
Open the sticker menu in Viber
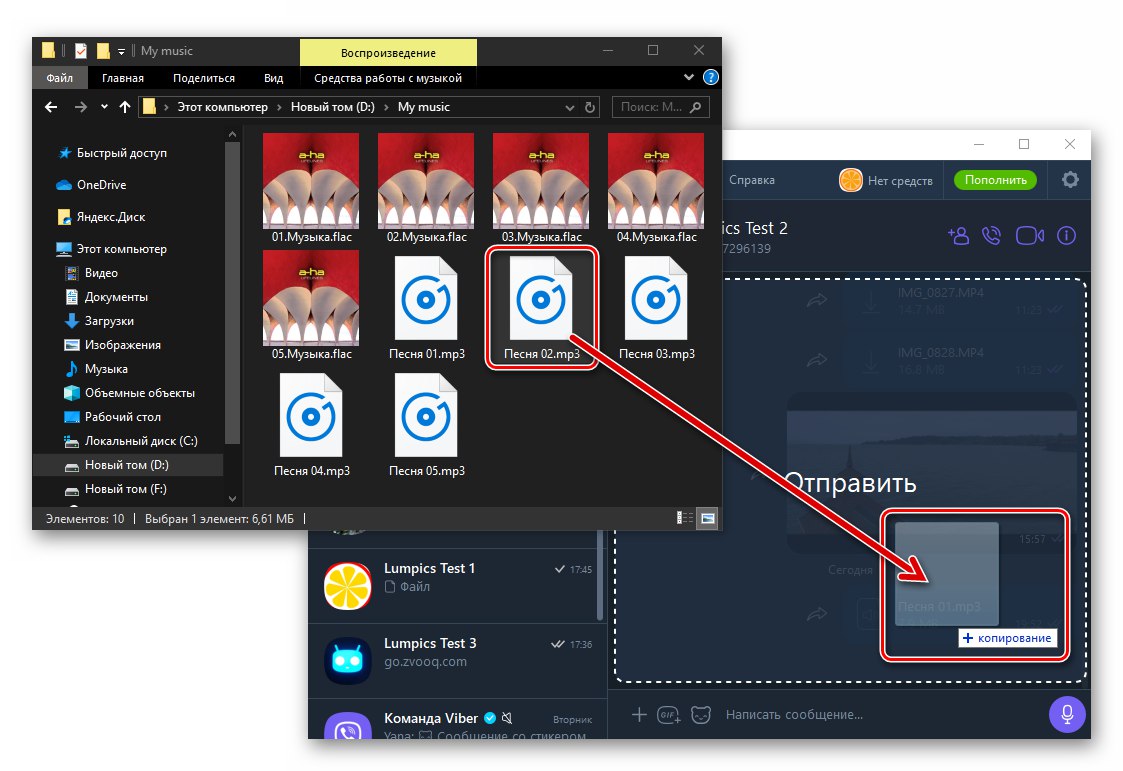click(x=701, y=714)
